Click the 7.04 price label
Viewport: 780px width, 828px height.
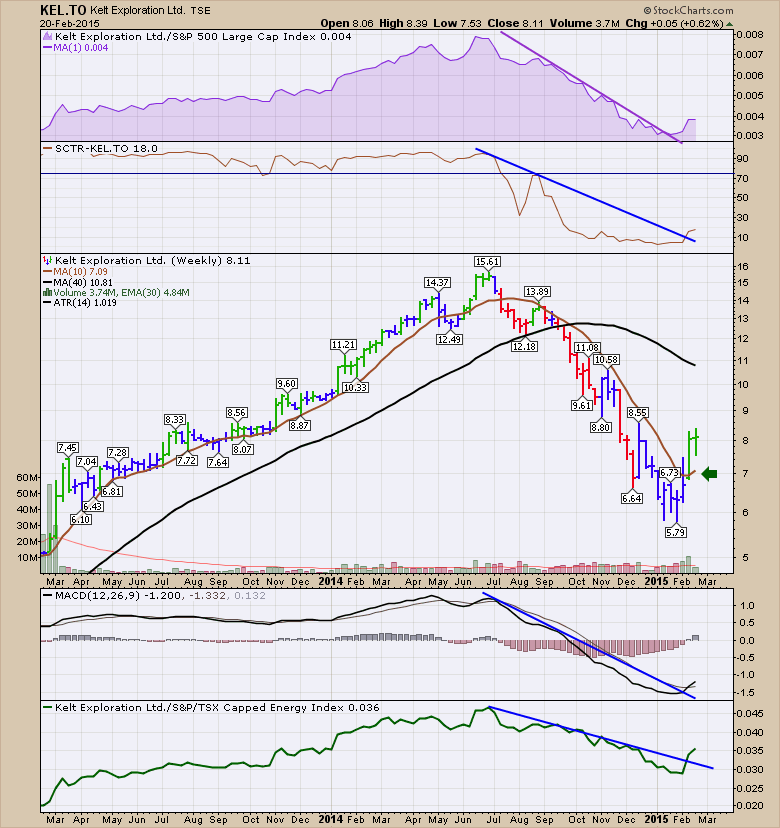pos(87,462)
